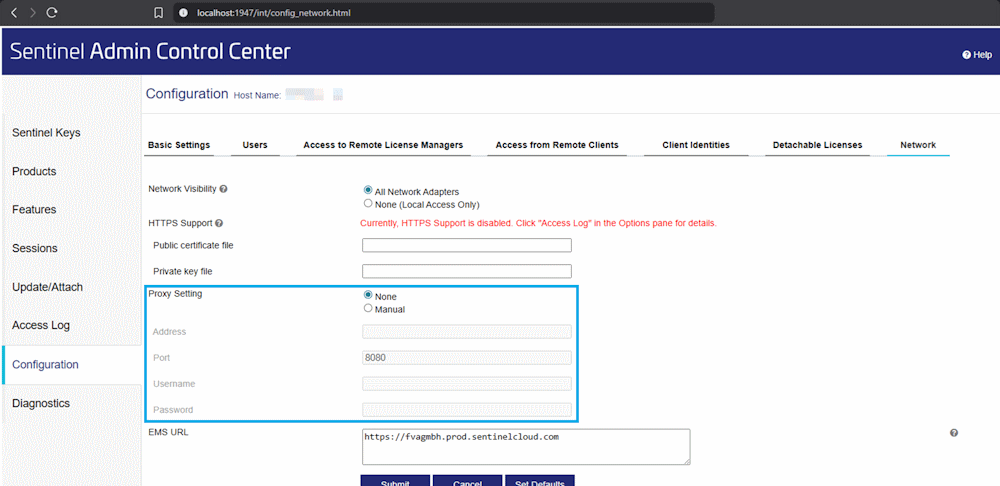Click help icon next to HTTPS Support
This screenshot has width=1000, height=486.
tap(219, 223)
